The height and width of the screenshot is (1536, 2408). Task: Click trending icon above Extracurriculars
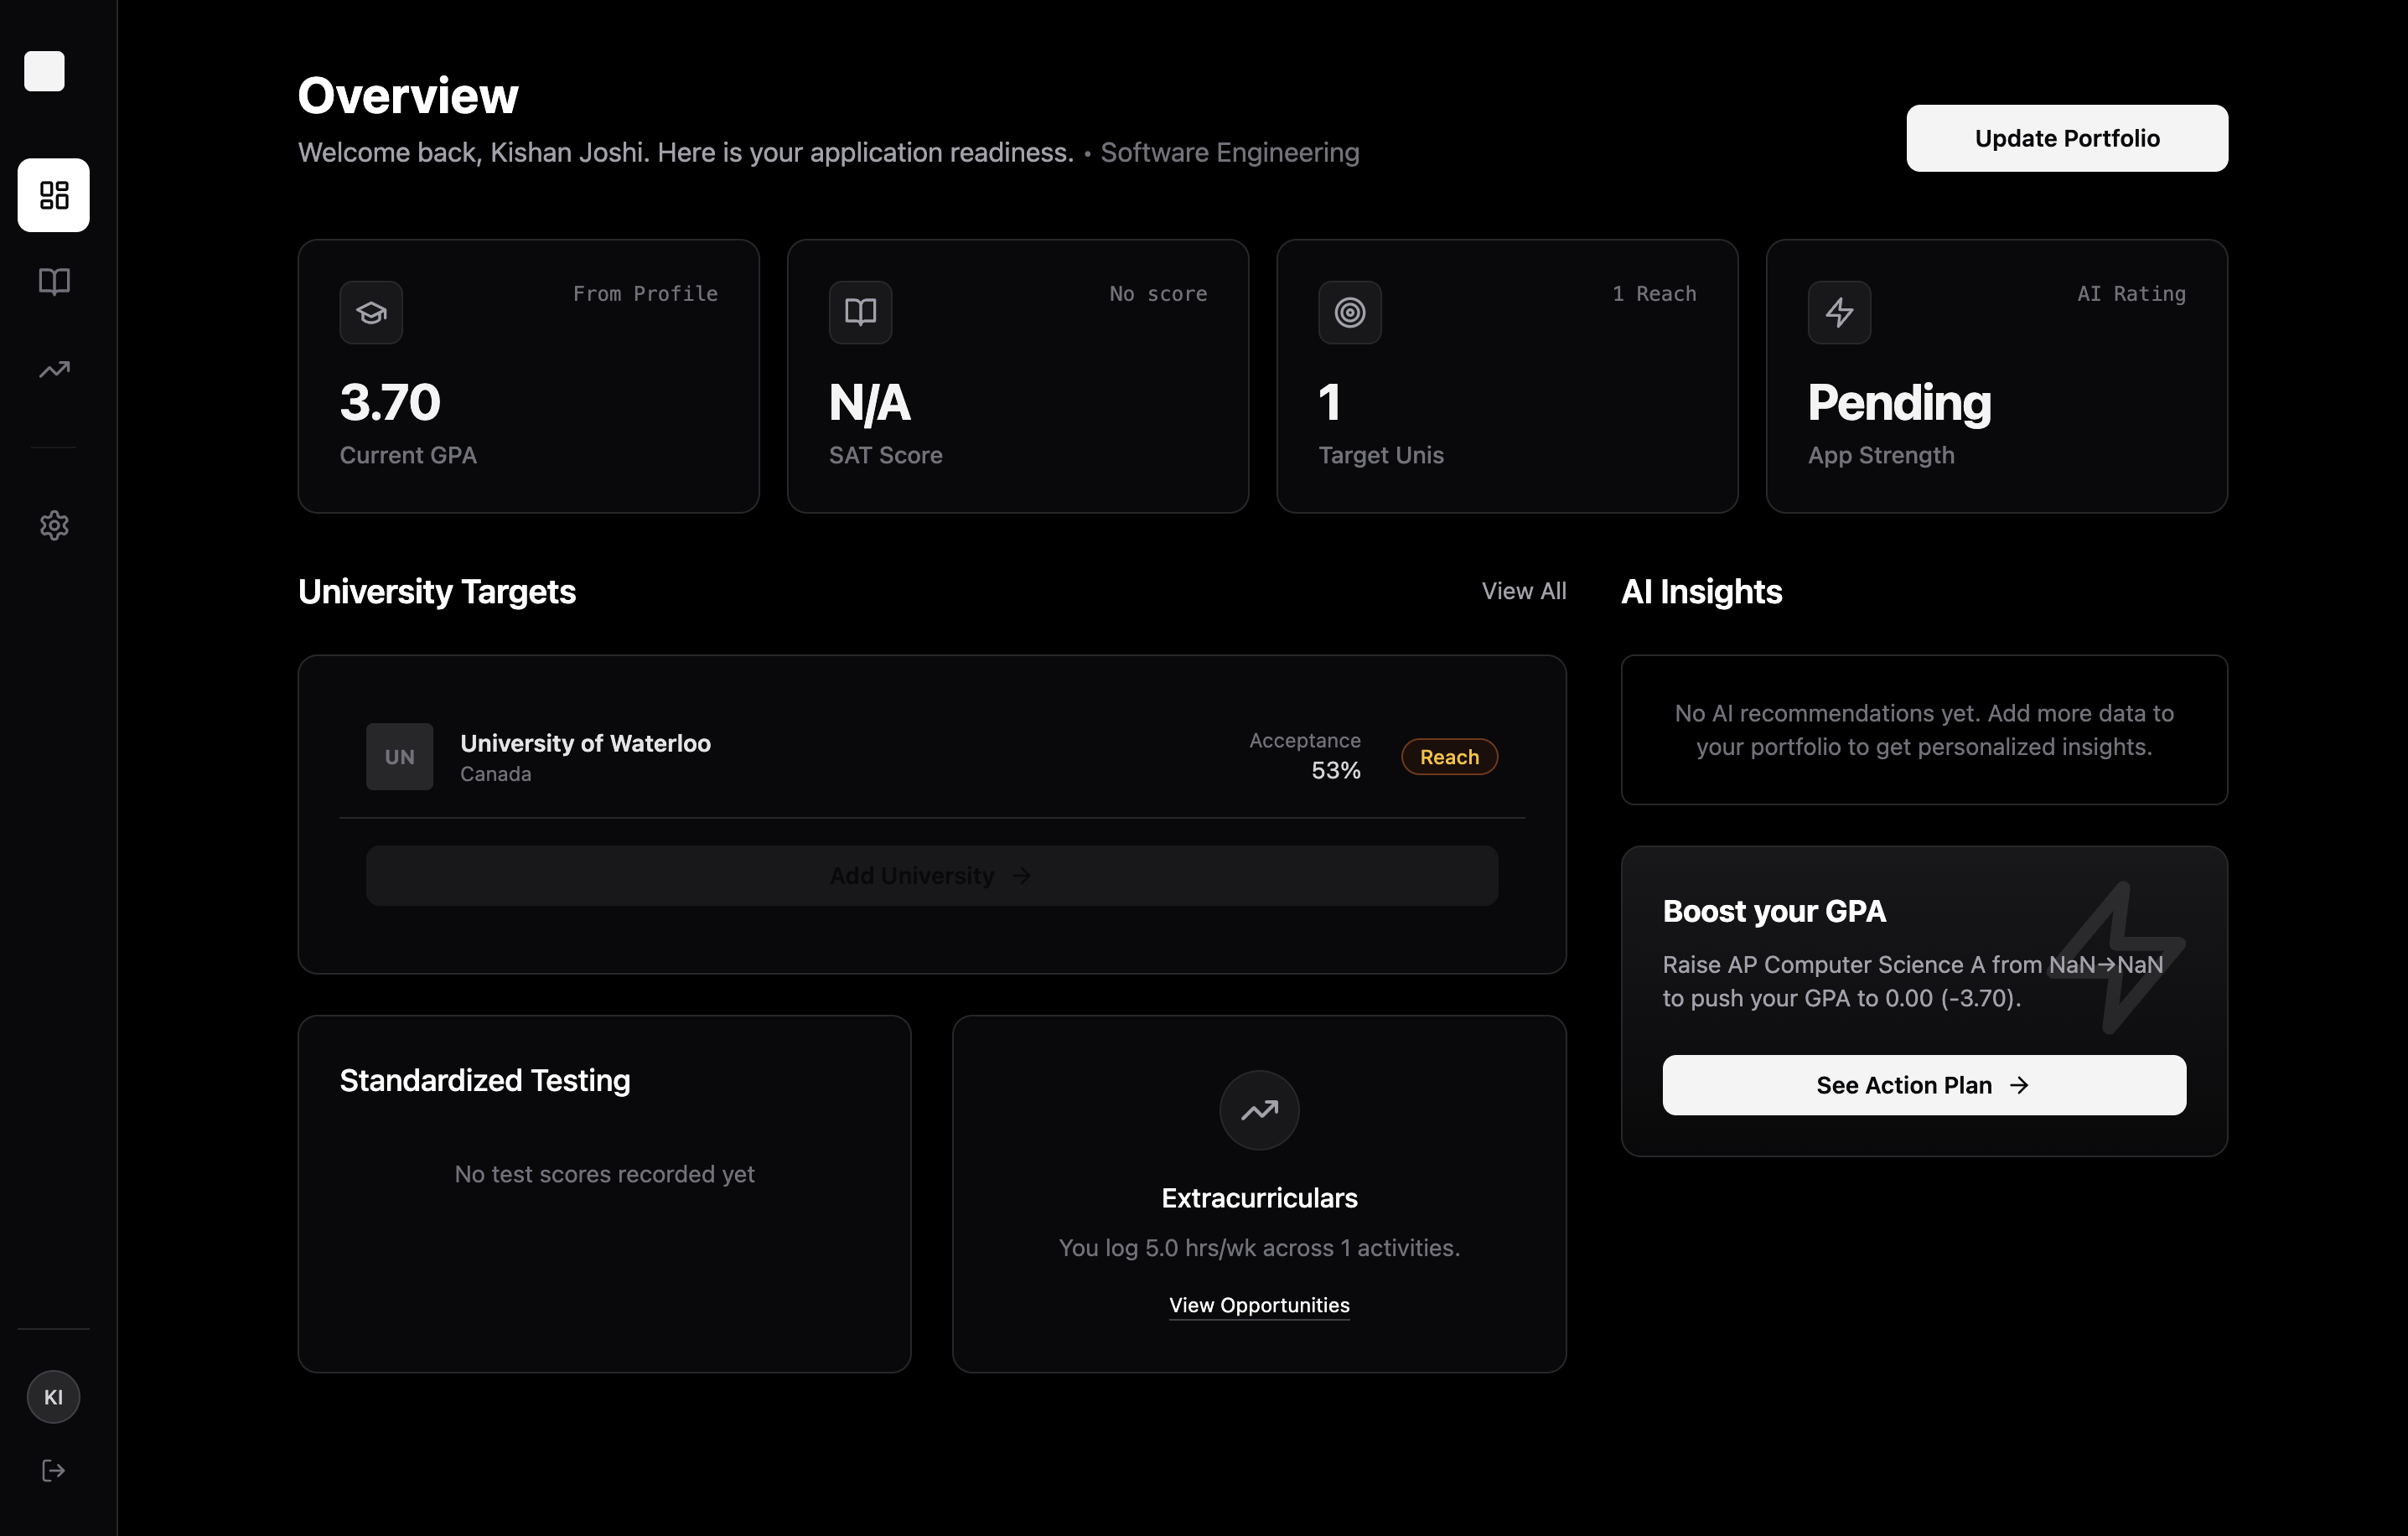[1259, 1110]
